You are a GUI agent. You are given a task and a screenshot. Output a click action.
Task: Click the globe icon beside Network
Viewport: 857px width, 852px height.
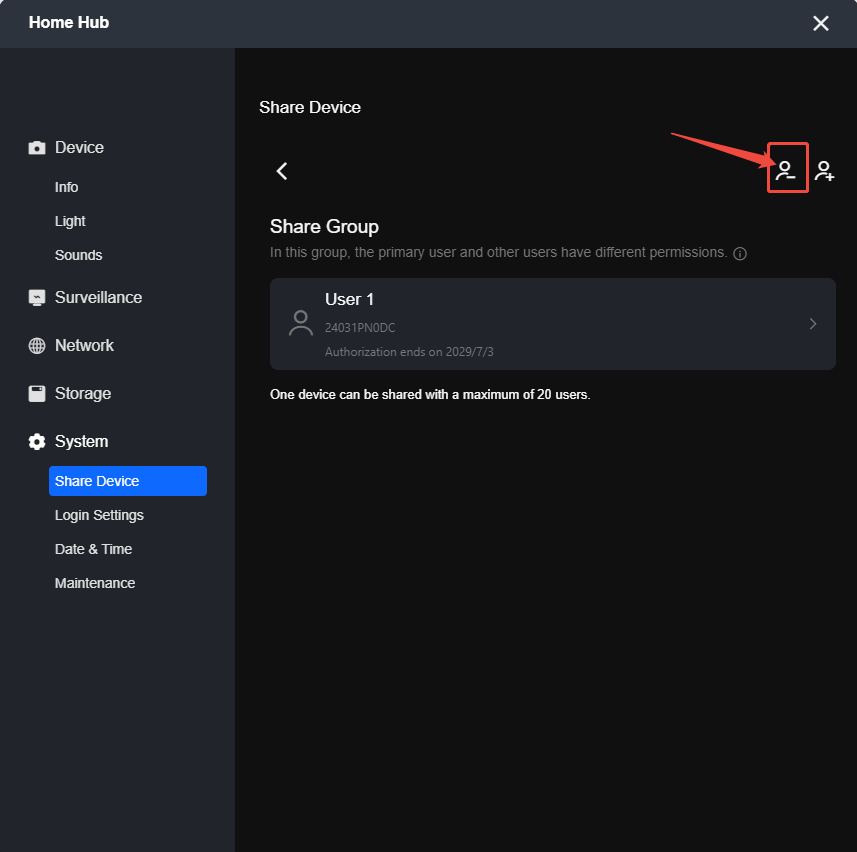tap(37, 345)
